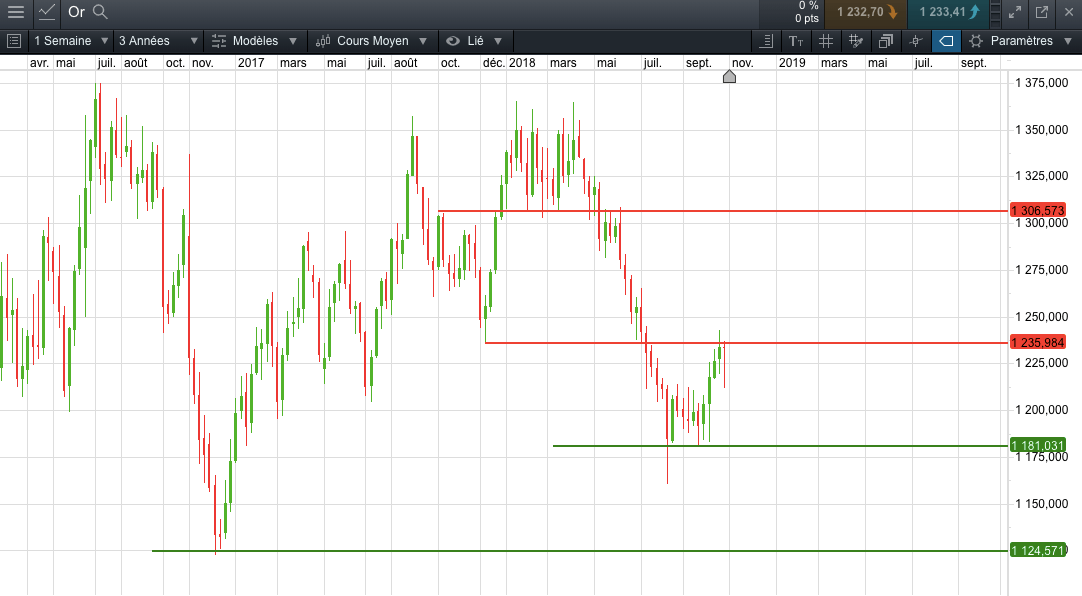This screenshot has height=596, width=1082.
Task: Click the buy price 1 233,41 button
Action: point(949,12)
